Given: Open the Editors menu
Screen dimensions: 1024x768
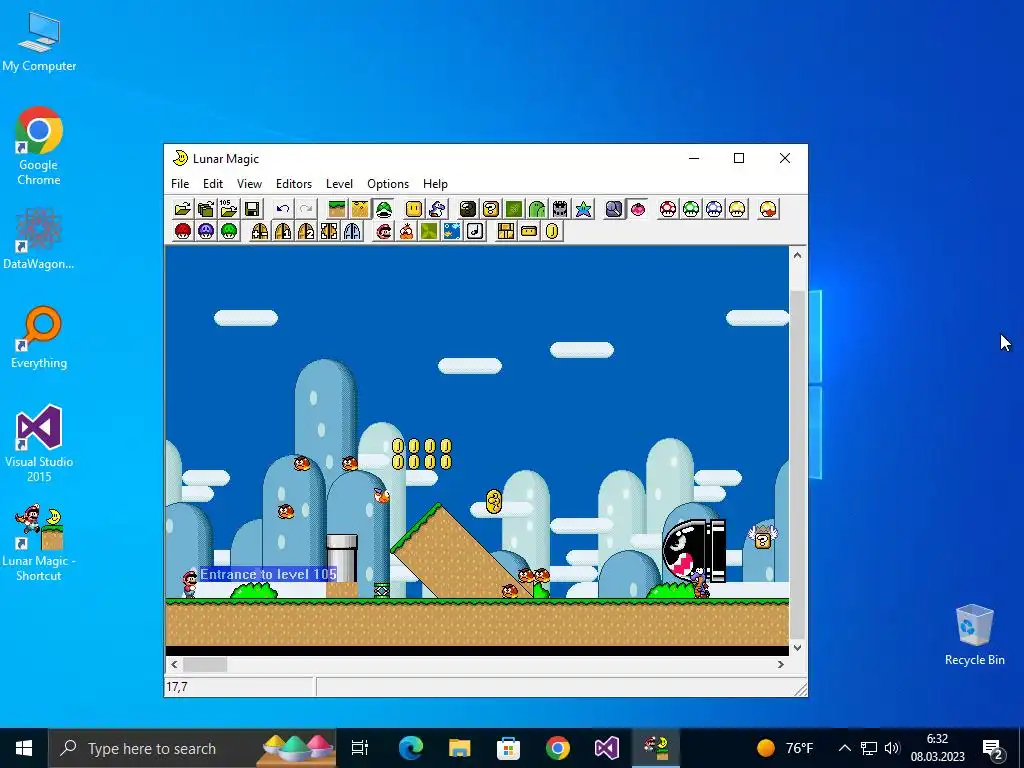Looking at the screenshot, I should click(294, 184).
